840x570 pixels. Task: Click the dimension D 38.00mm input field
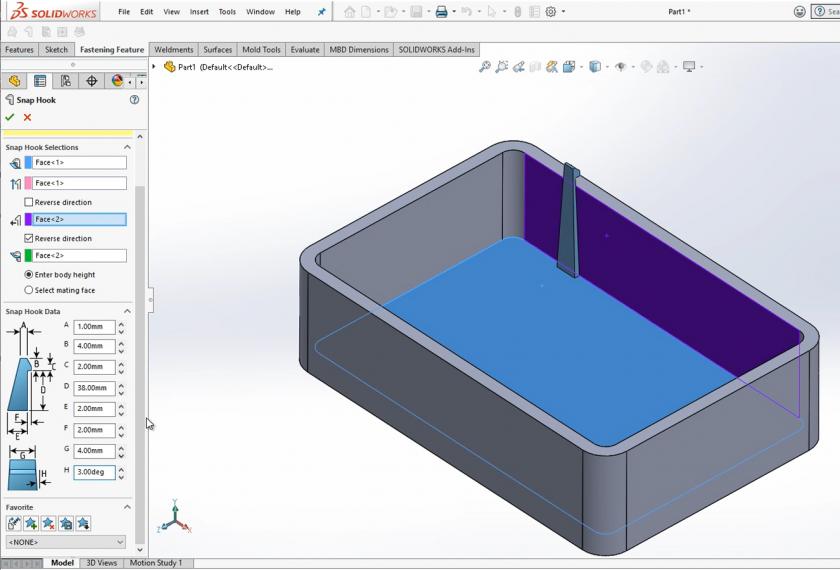coord(94,388)
